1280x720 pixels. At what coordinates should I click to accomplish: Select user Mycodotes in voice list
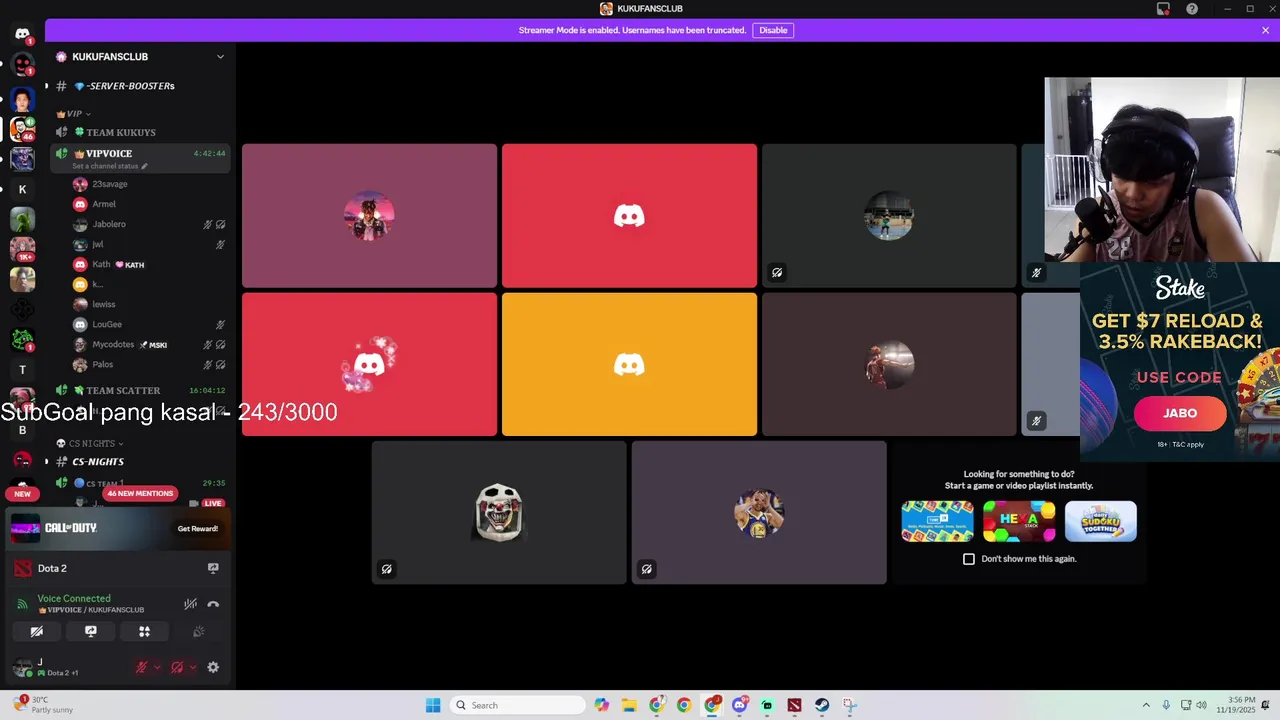(150, 344)
